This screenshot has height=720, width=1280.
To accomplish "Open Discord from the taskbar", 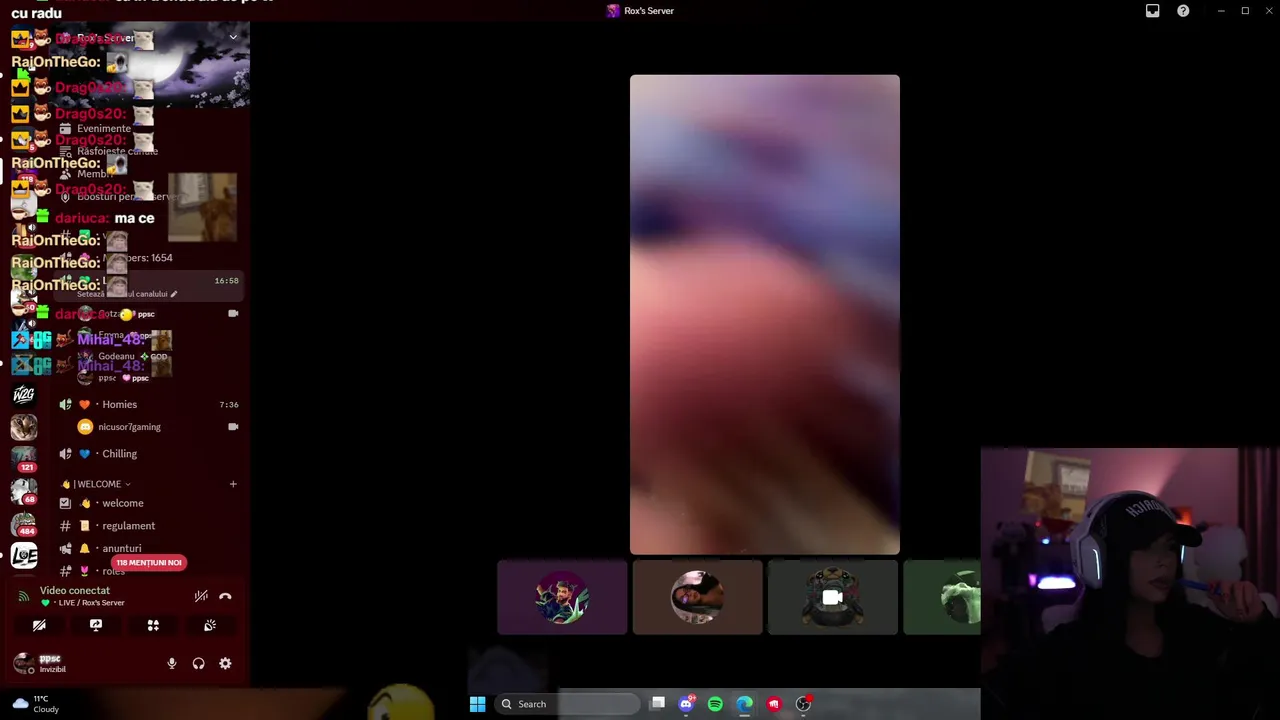I will pyautogui.click(x=686, y=704).
